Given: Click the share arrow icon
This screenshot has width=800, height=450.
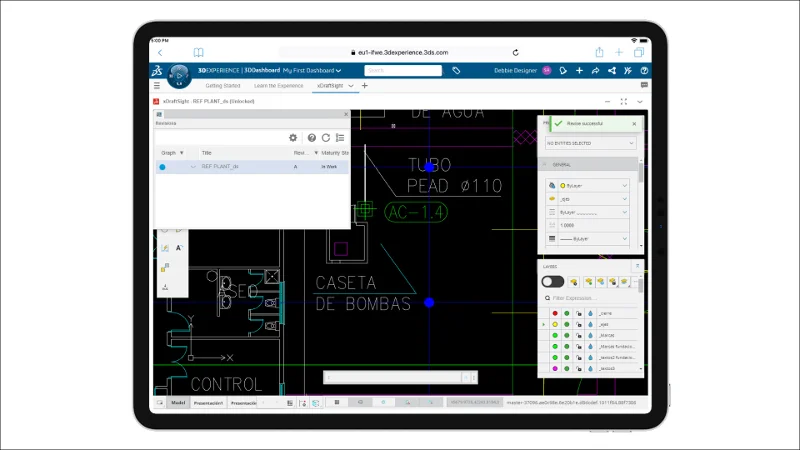Looking at the screenshot, I should coord(595,70).
